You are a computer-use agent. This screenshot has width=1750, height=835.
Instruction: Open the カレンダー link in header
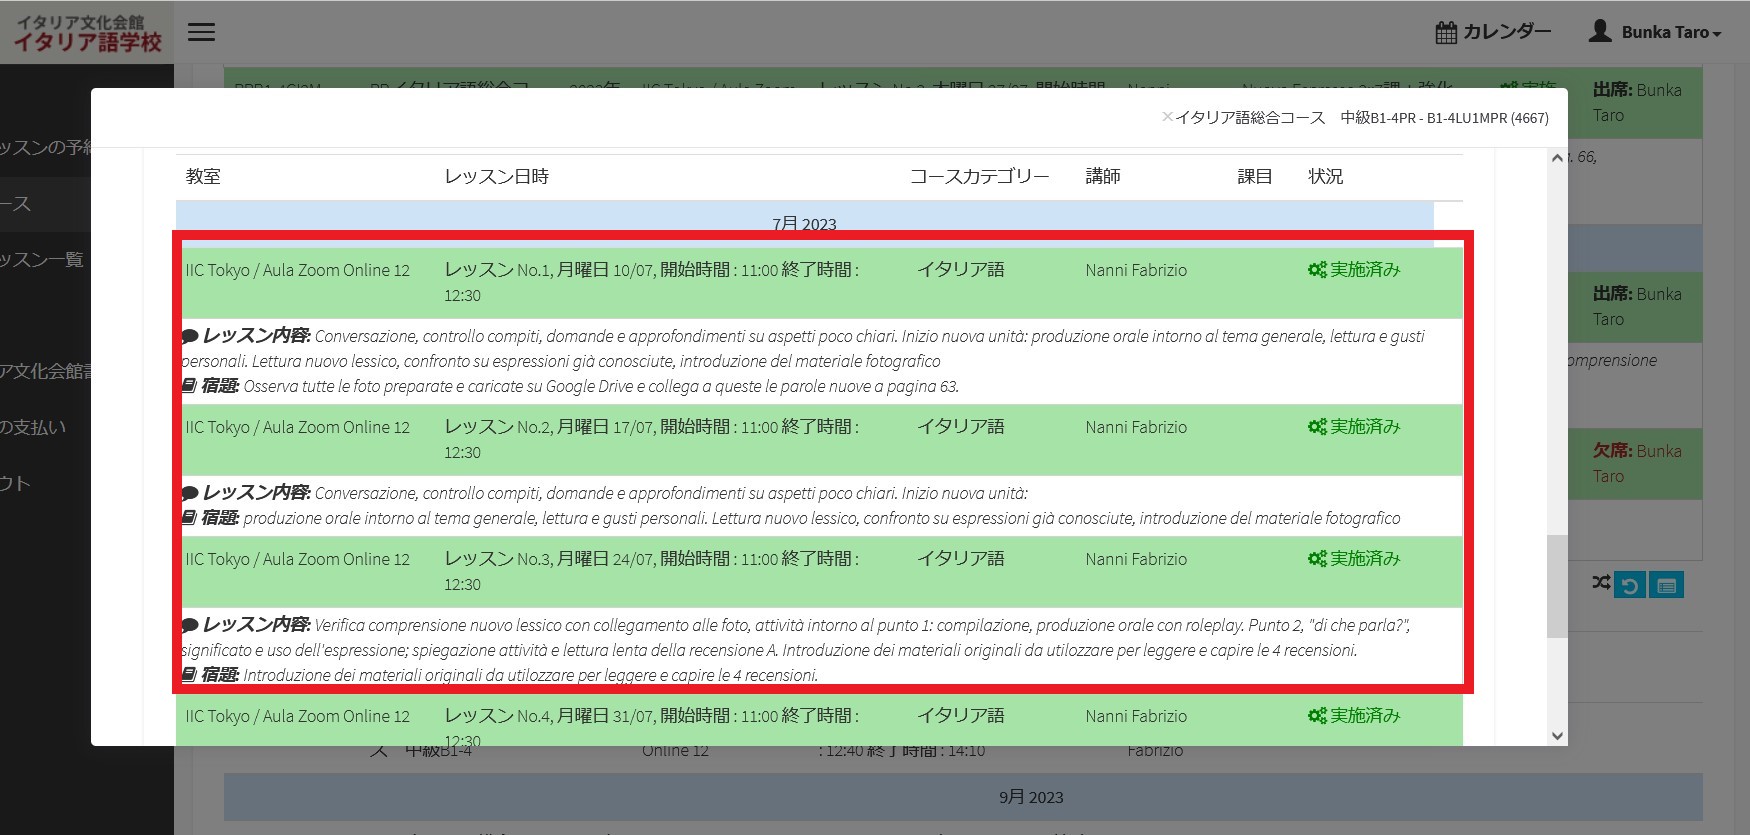[1506, 32]
